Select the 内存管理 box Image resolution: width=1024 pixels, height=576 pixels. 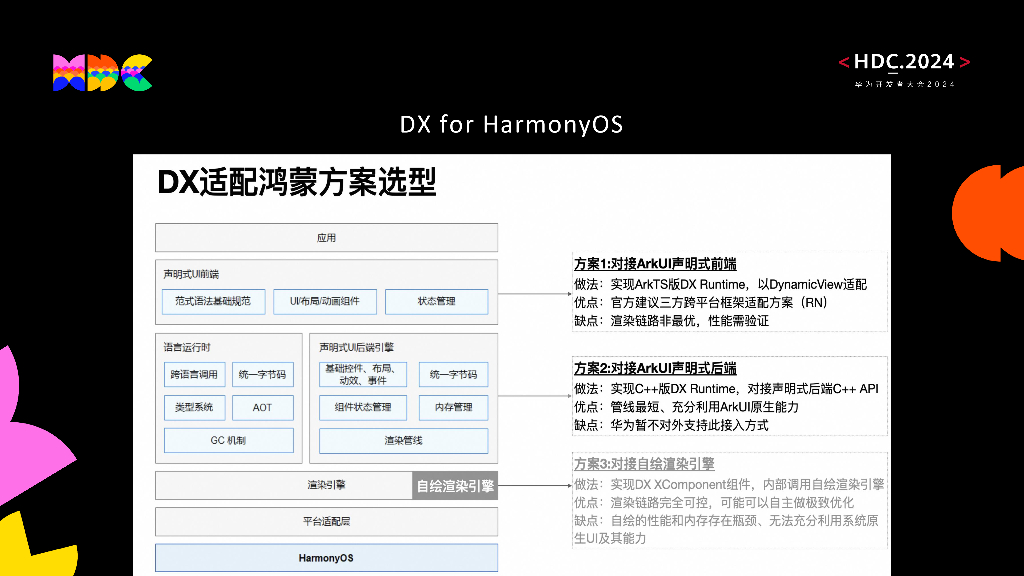(453, 408)
